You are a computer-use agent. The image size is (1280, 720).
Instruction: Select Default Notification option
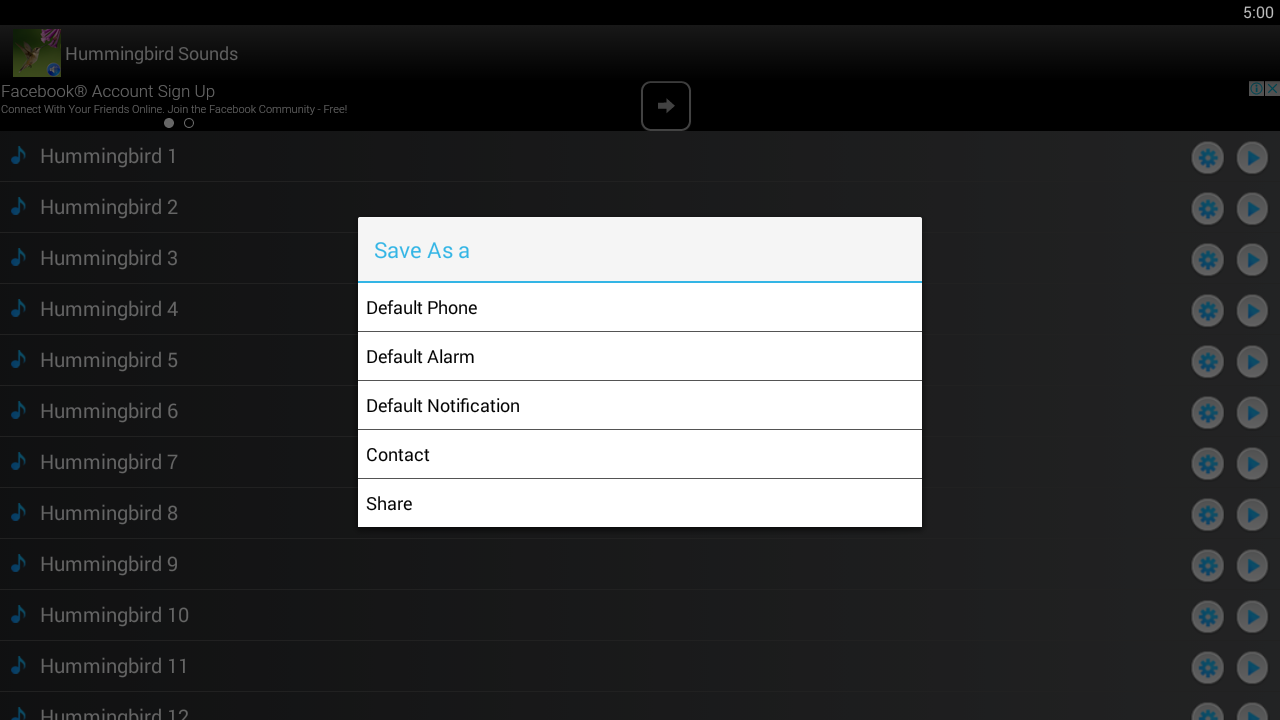tap(640, 405)
